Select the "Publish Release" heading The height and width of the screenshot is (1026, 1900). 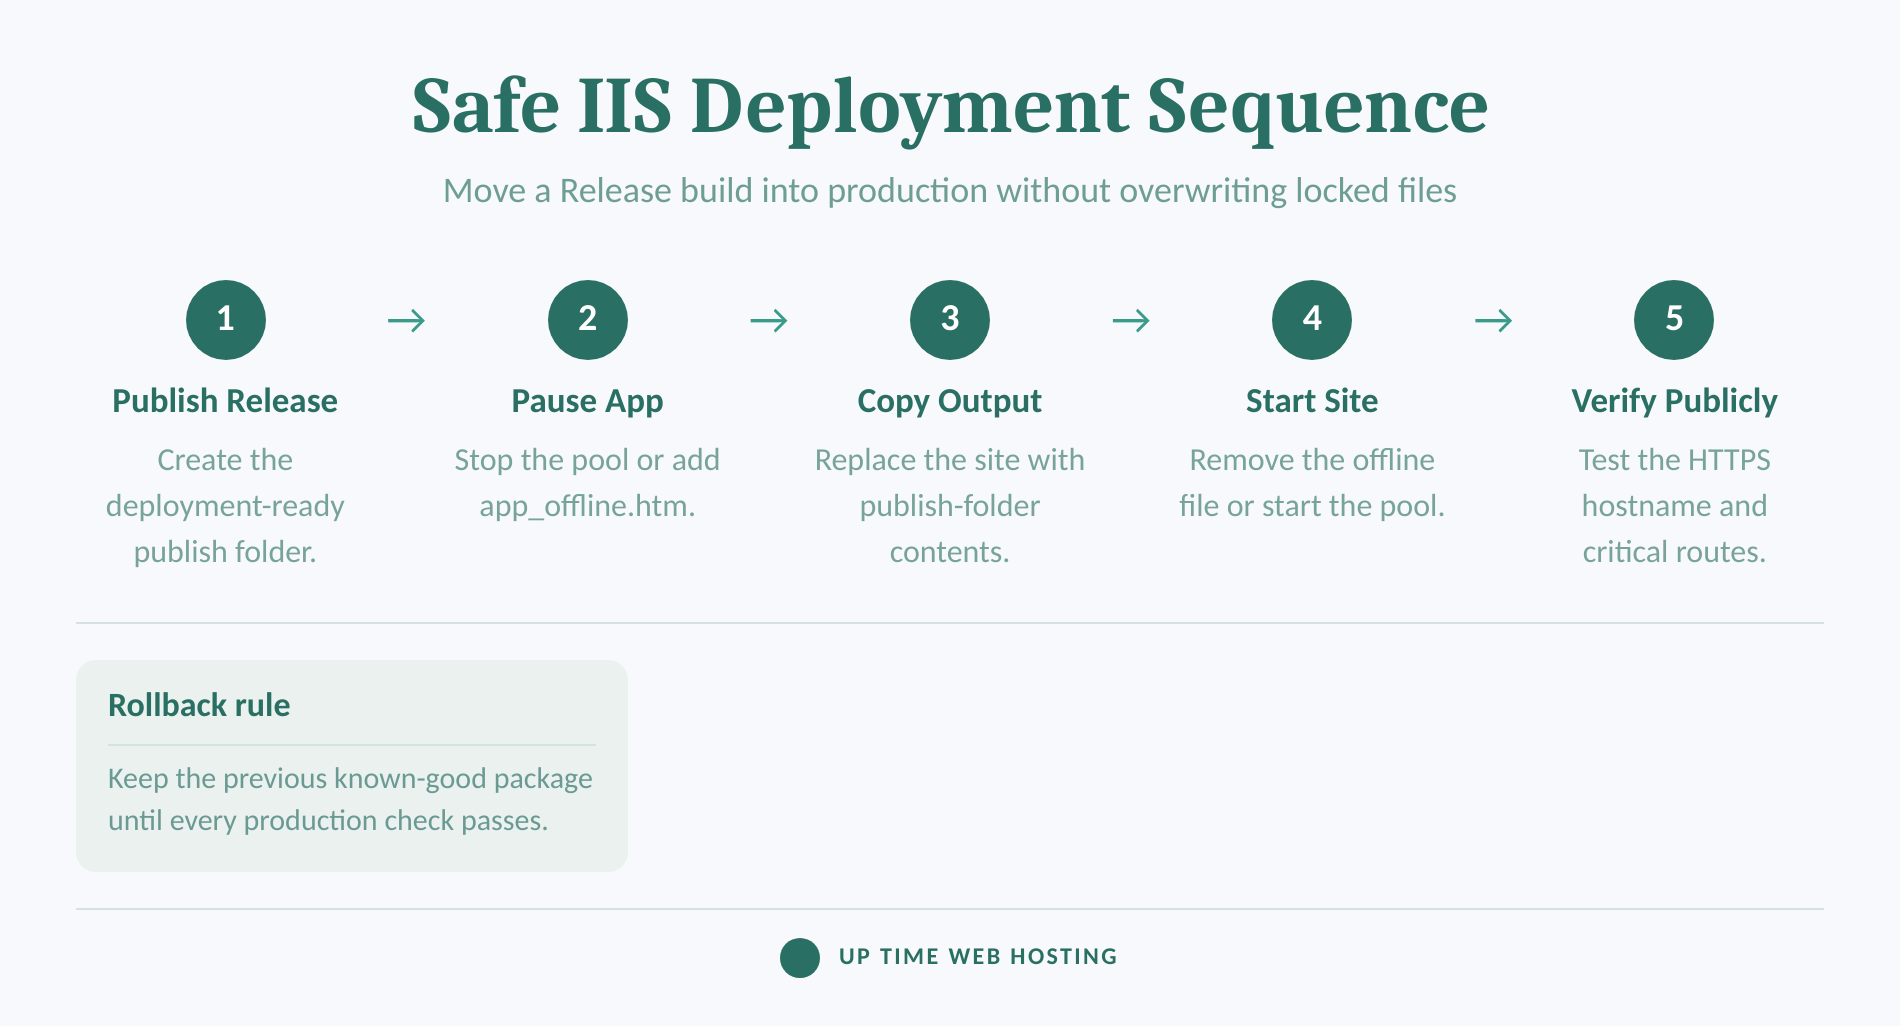pos(225,401)
